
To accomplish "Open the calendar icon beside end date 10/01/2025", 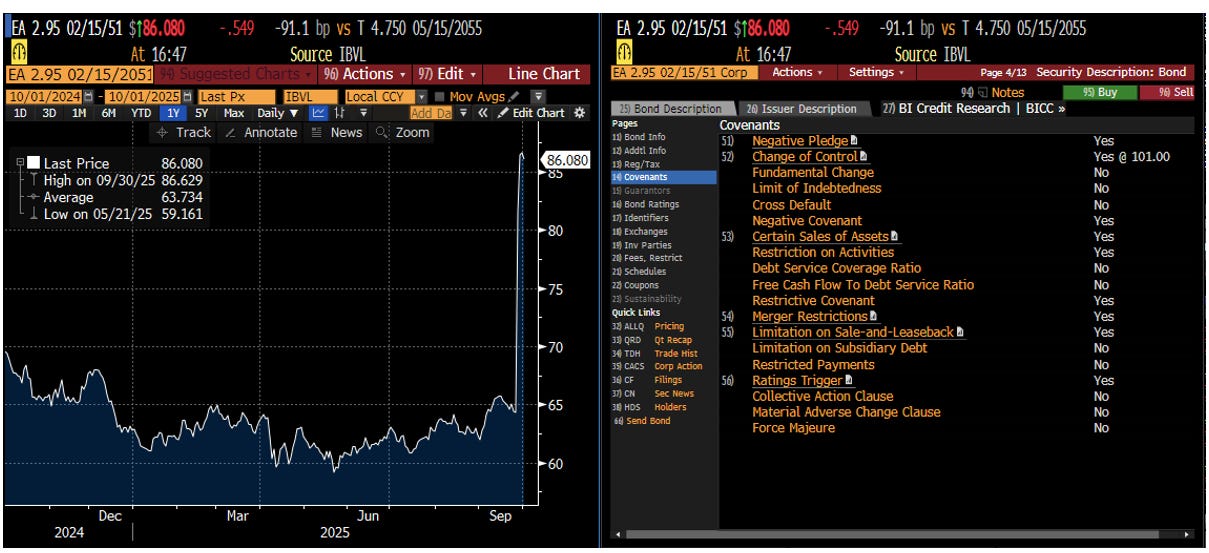I will click(188, 96).
